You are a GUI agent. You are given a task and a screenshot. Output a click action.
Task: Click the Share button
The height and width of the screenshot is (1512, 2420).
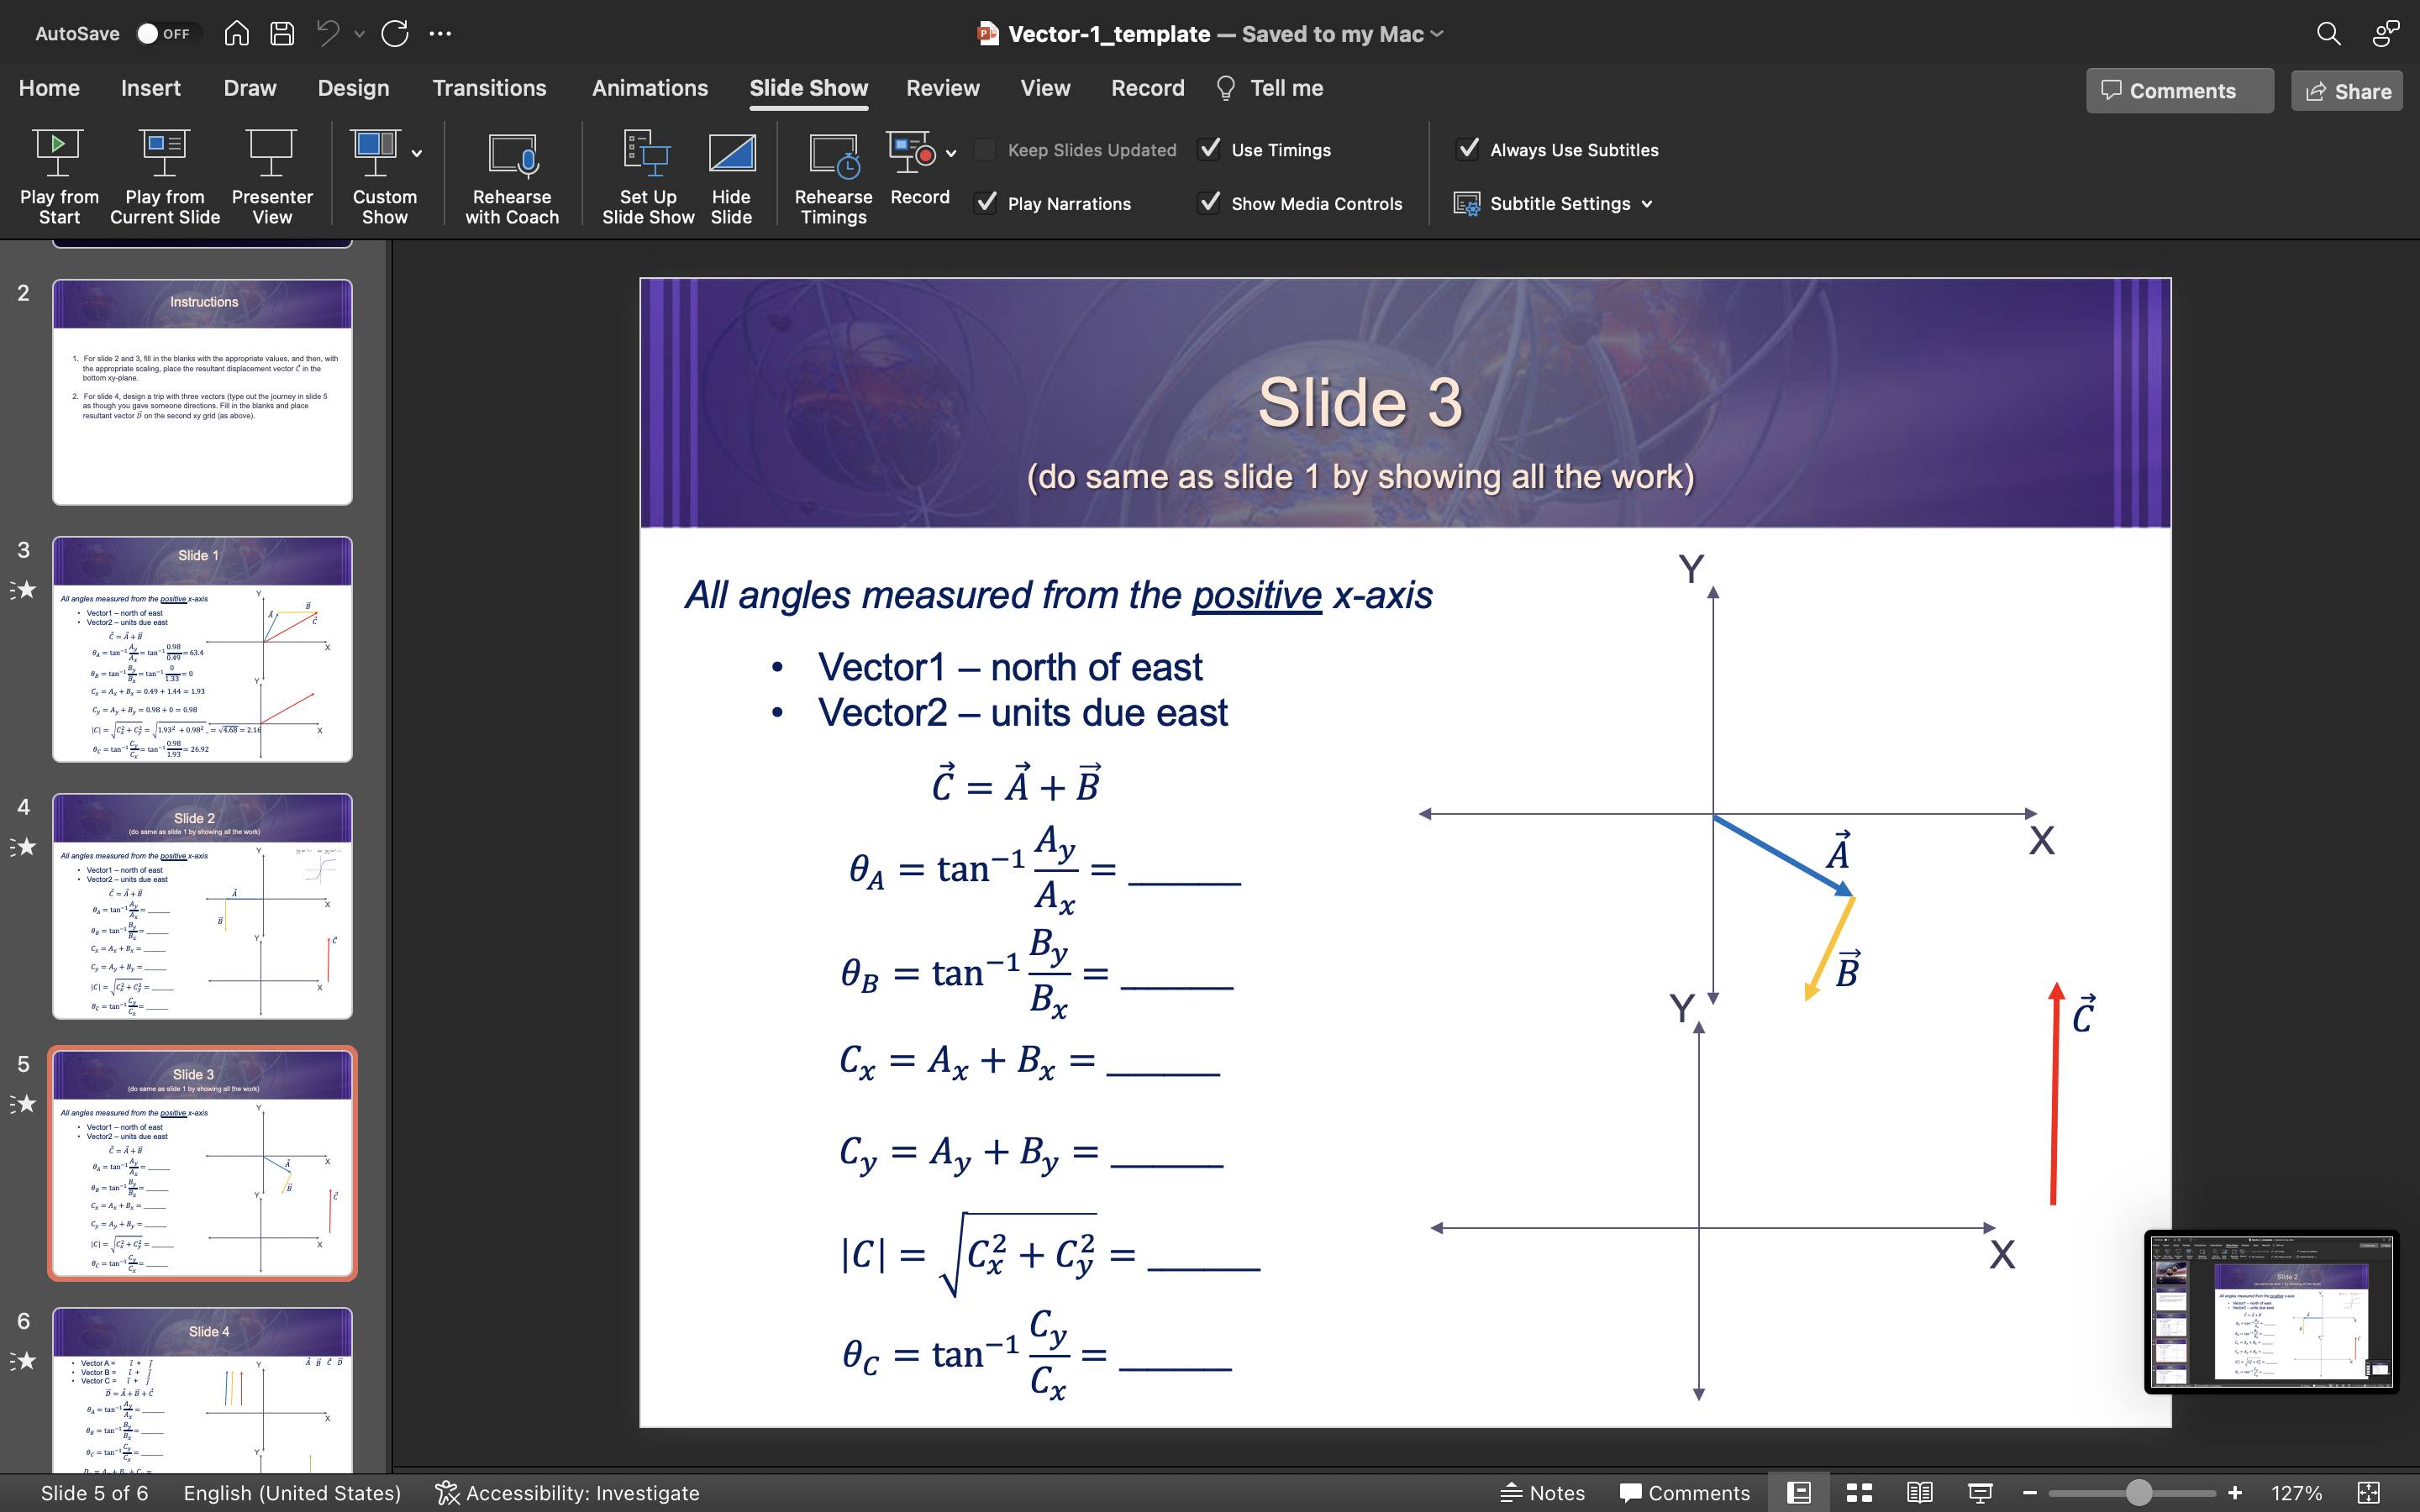2346,91
